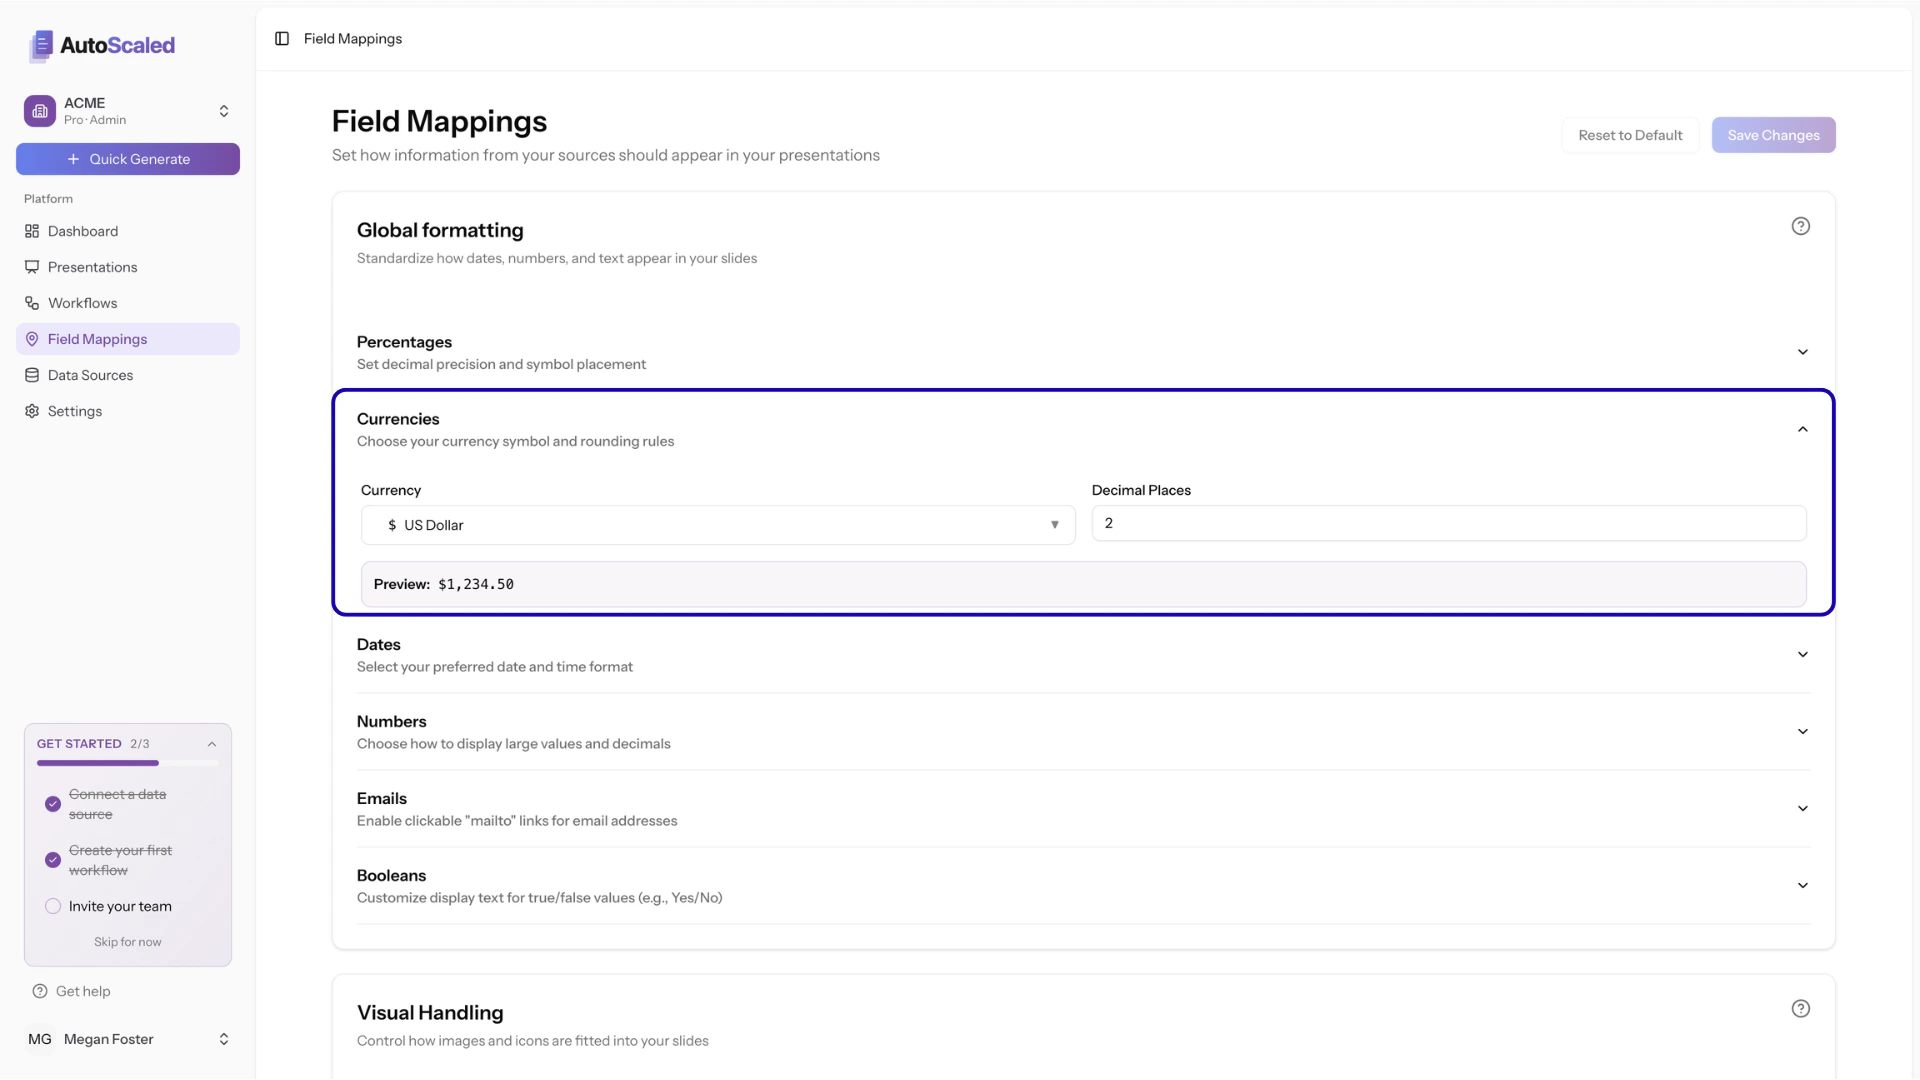This screenshot has width=1920, height=1080.
Task: Click the Create your first workflow checkmark
Action: tap(52, 860)
